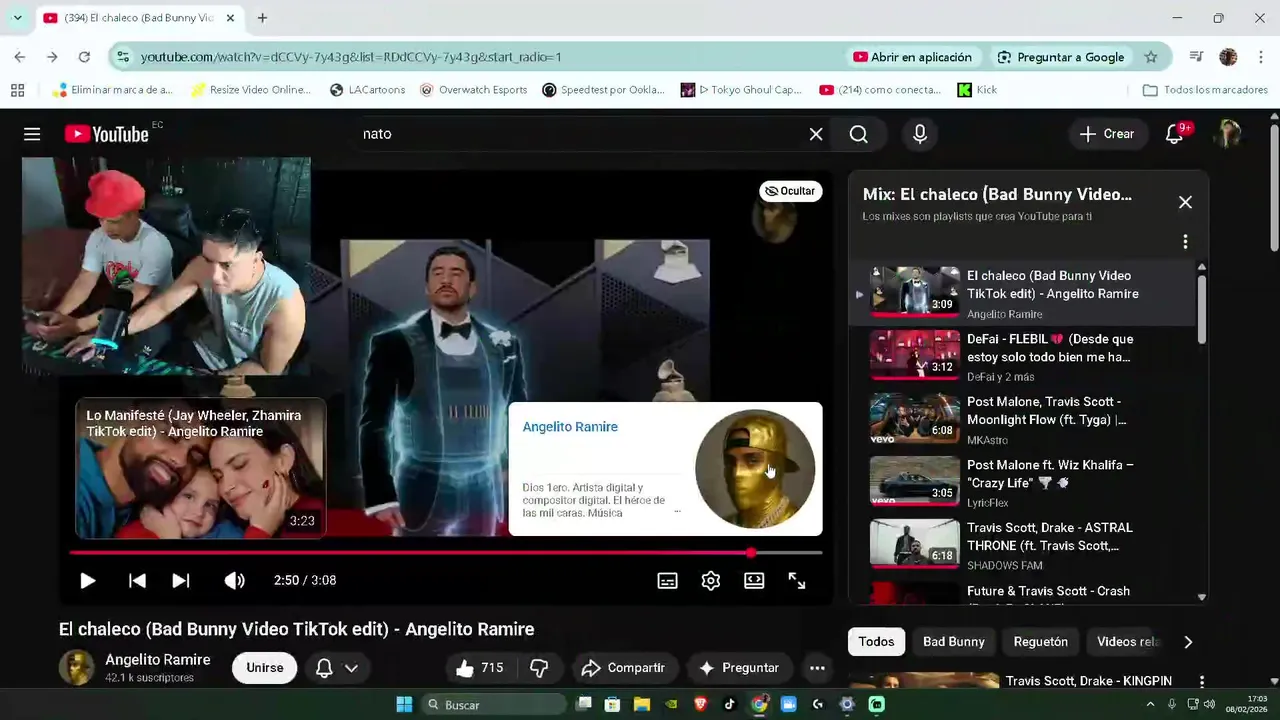1280x720 pixels.
Task: Select El chaleco in the mix list
Action: click(1023, 294)
